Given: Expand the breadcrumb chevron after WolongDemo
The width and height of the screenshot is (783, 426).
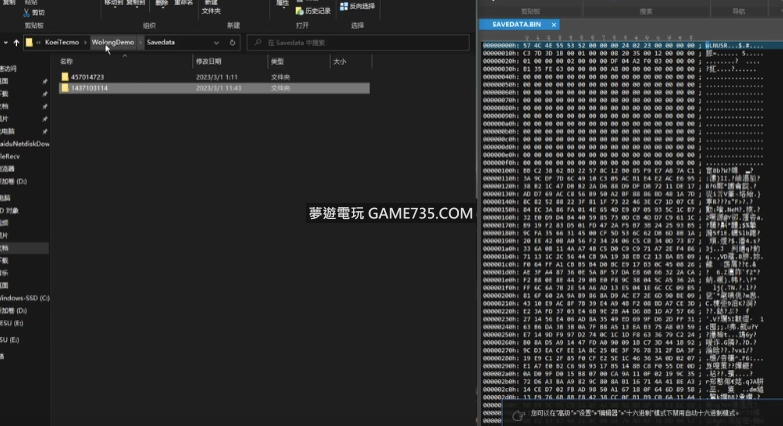Looking at the screenshot, I should [x=139, y=43].
